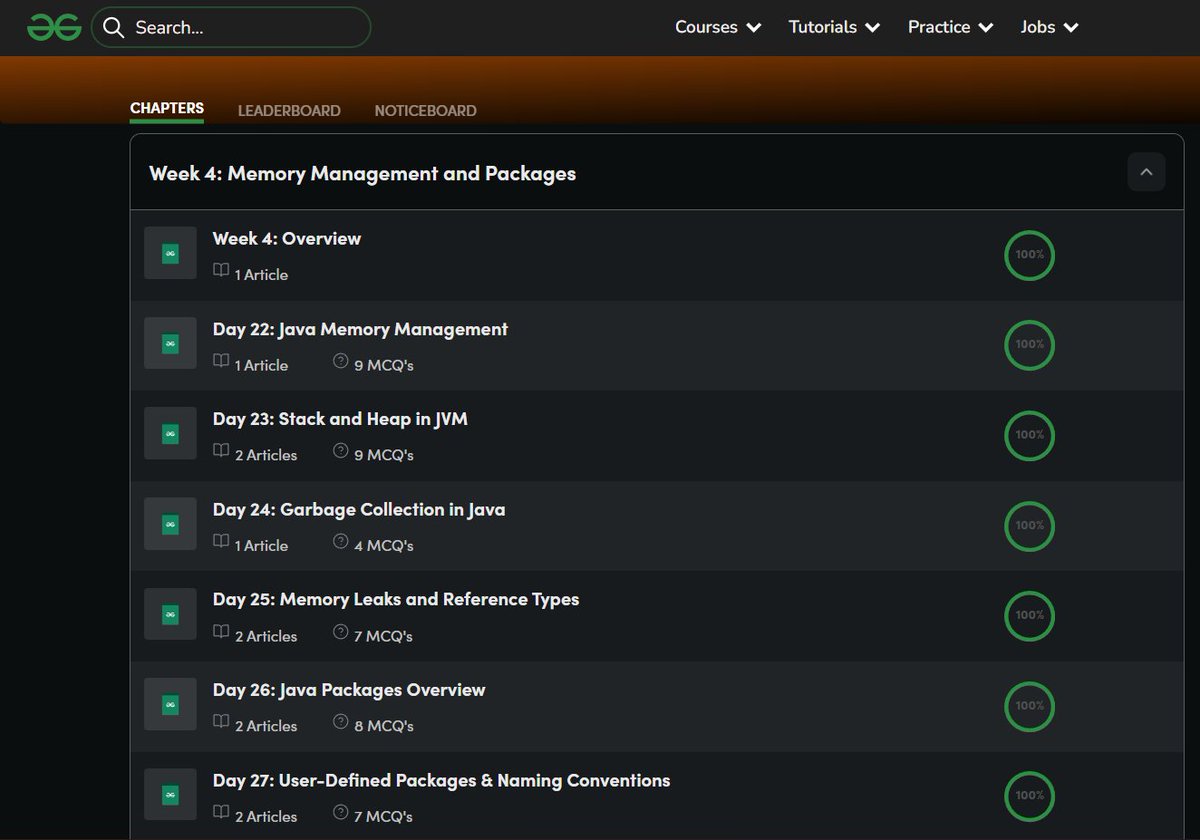This screenshot has width=1200, height=840.
Task: Click 100% progress ring for Day 24
Action: click(1029, 525)
